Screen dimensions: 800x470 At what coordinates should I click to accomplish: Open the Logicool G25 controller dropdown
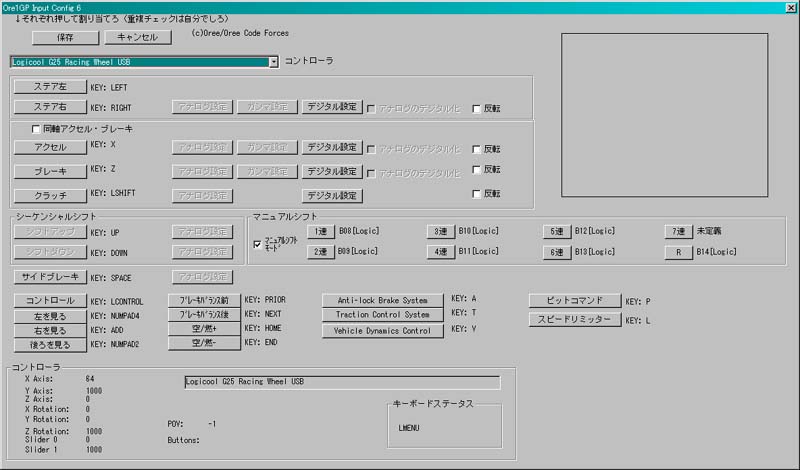point(273,62)
